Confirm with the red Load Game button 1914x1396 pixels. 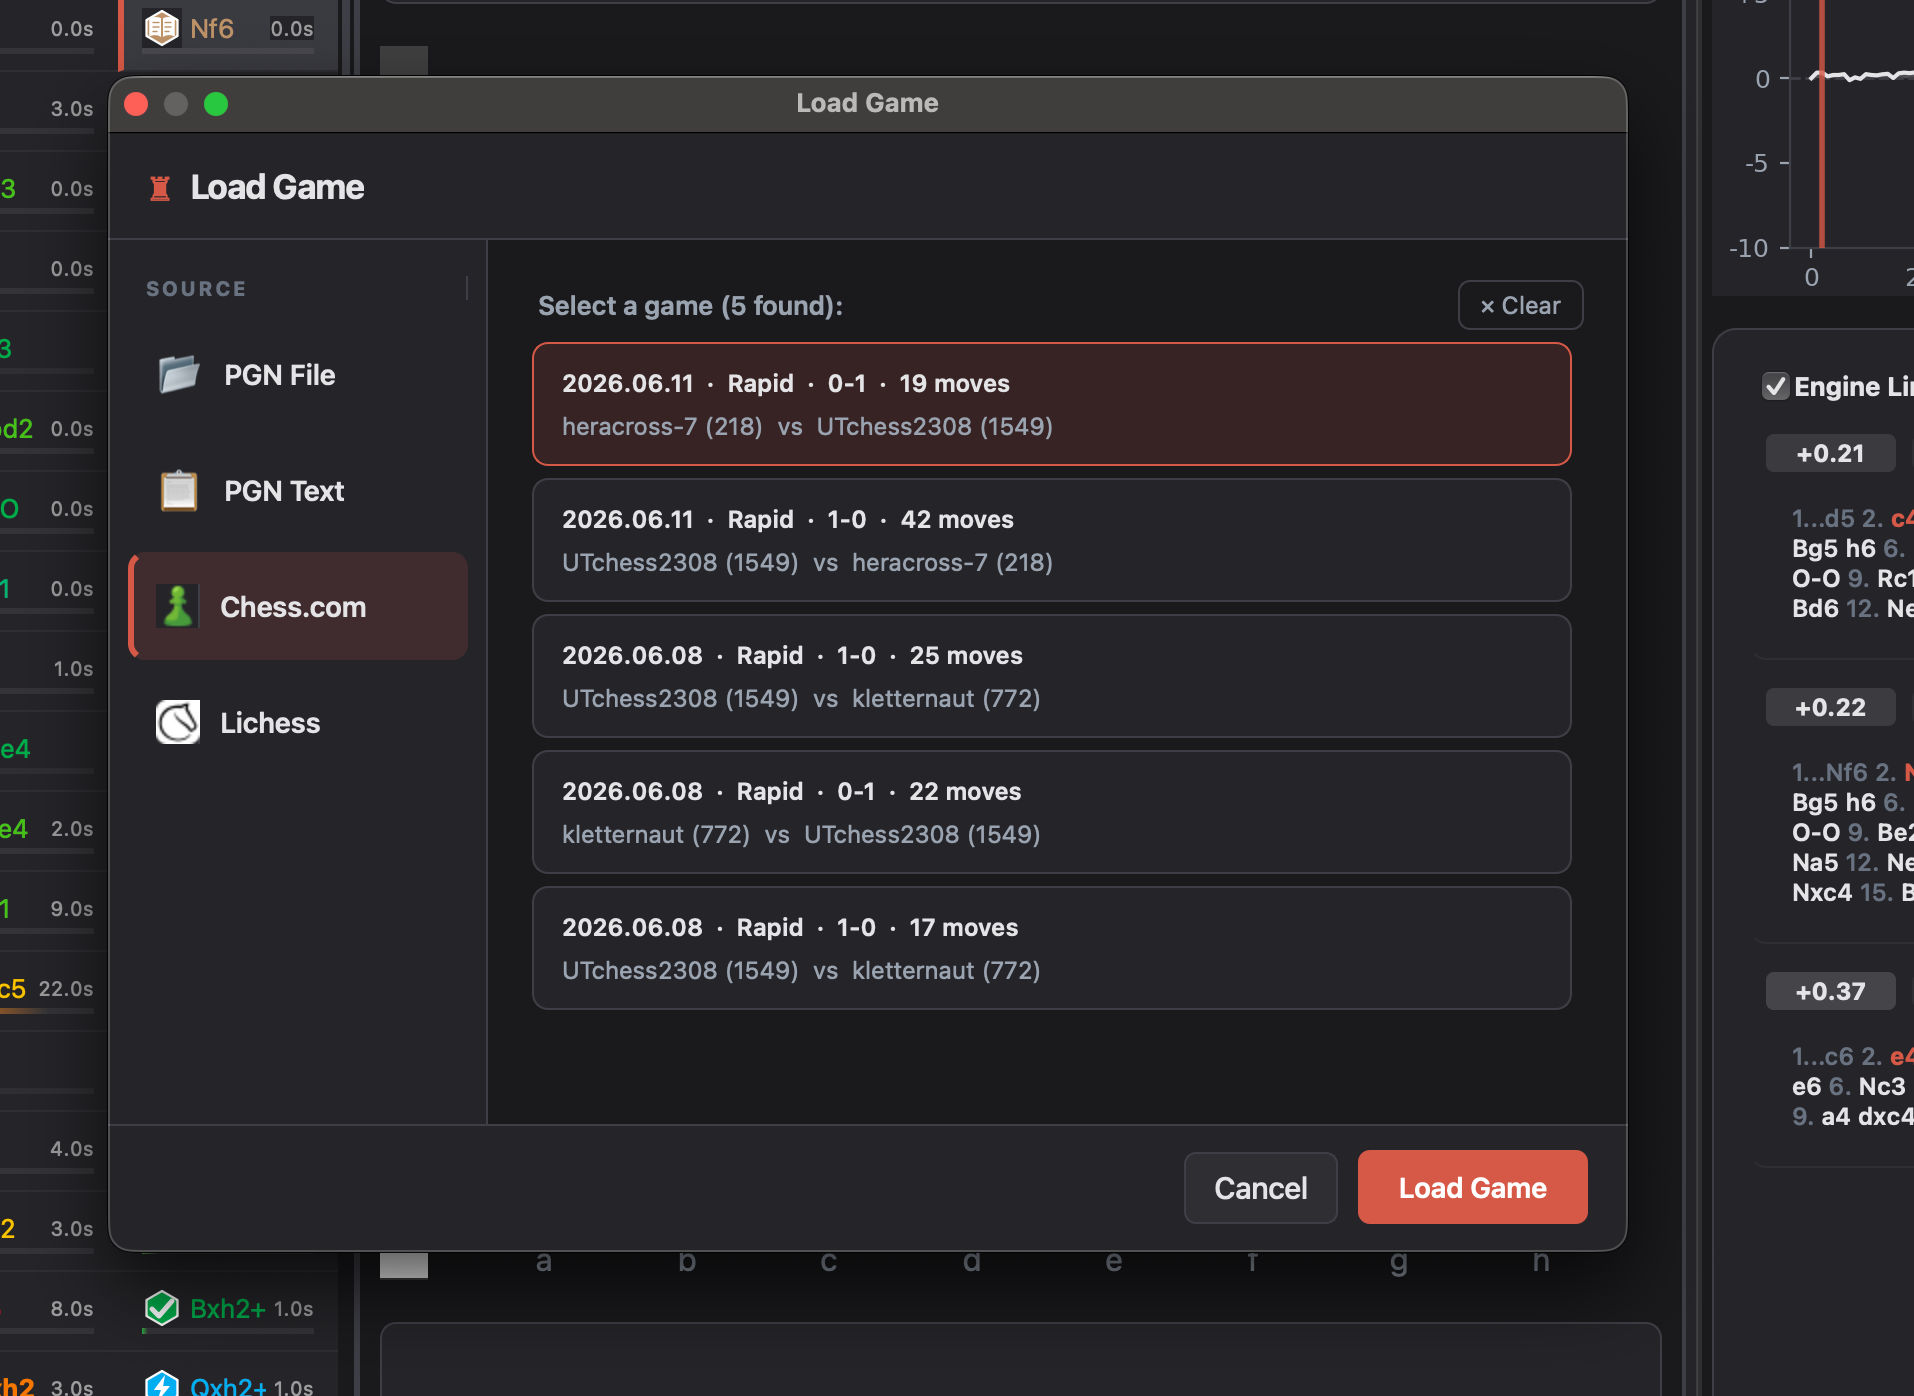point(1472,1187)
